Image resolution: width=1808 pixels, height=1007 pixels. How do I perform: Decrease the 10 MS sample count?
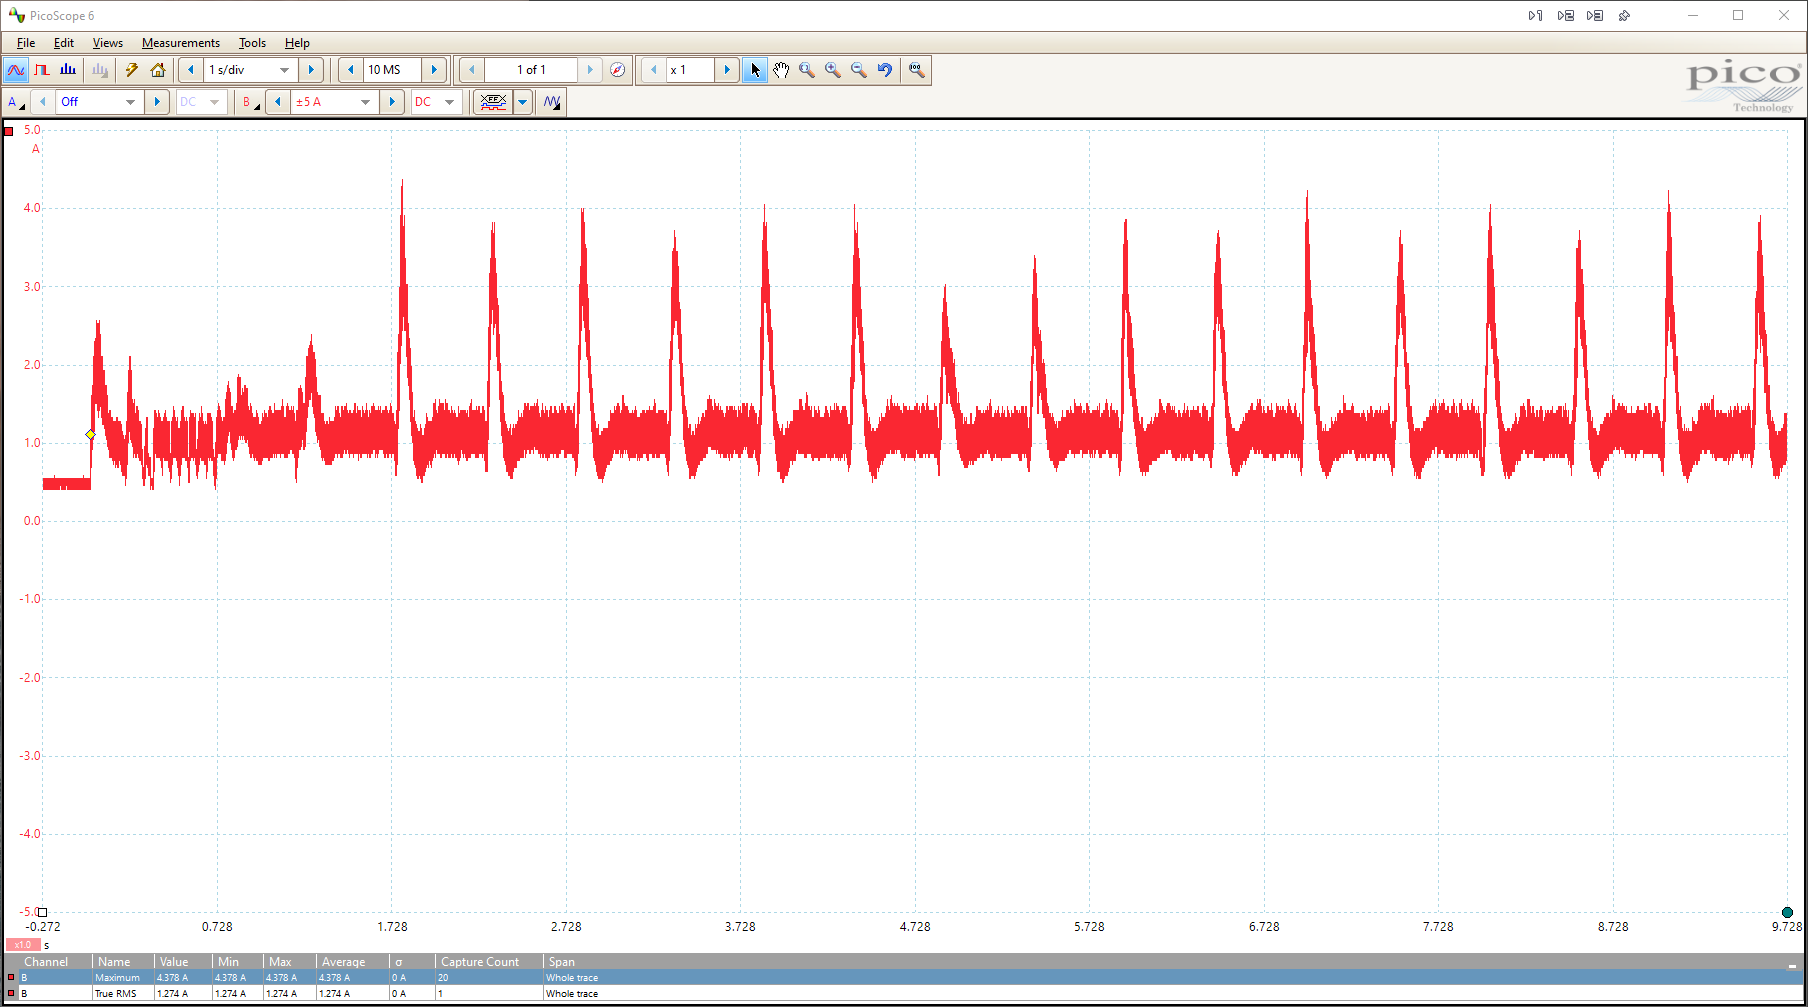(351, 70)
